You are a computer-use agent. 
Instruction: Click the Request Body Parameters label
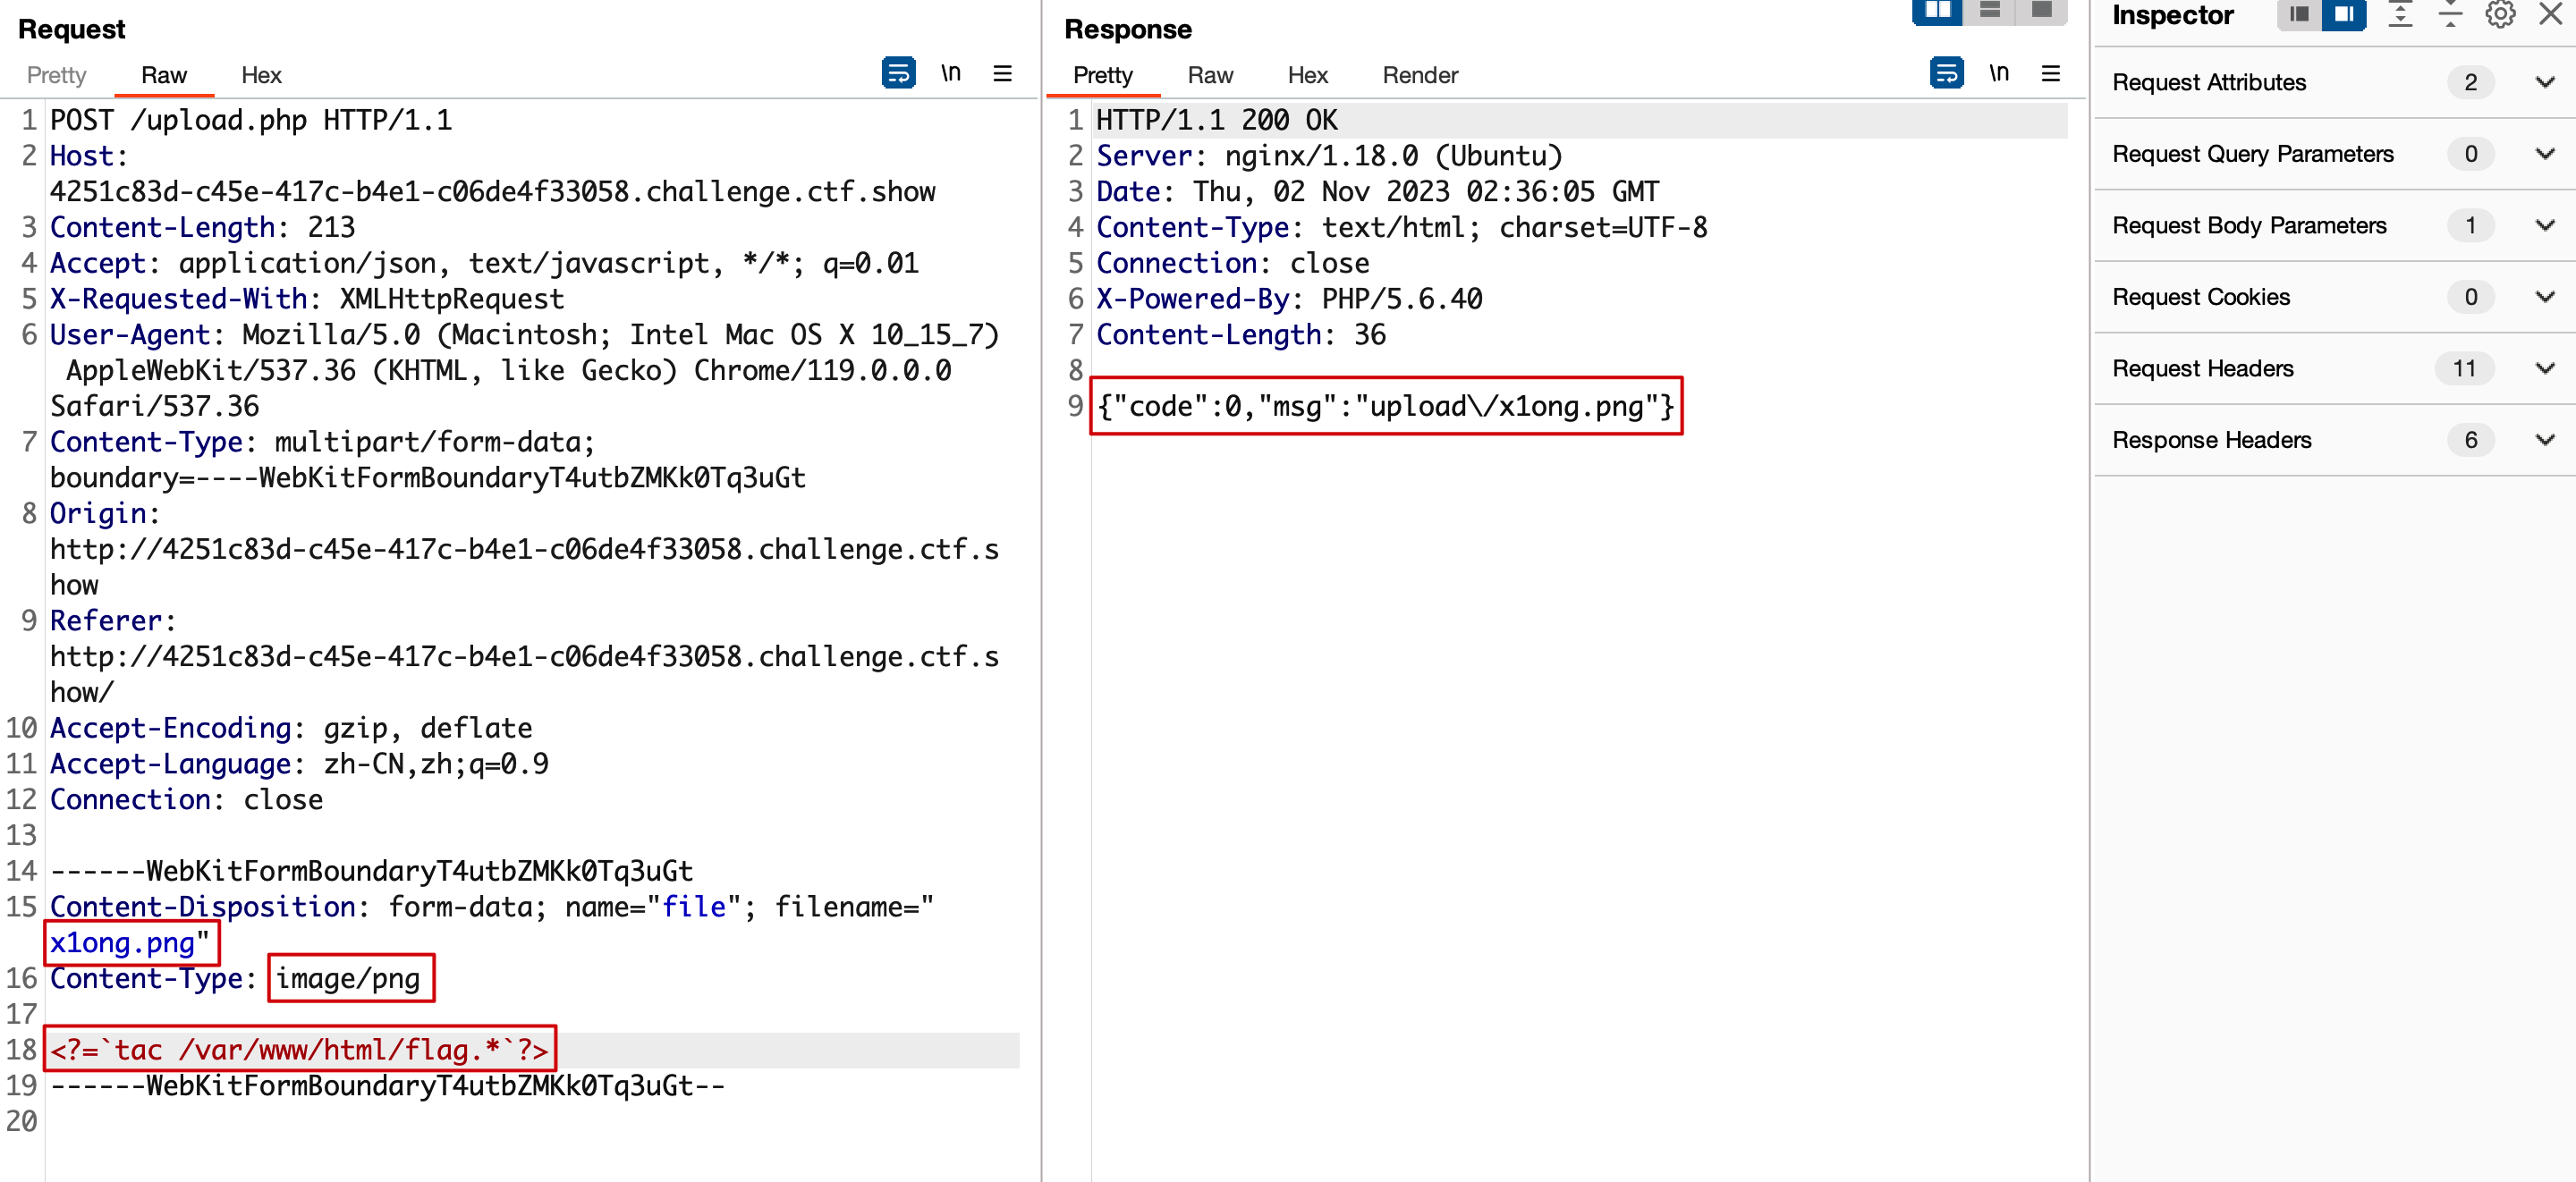pos(2249,225)
